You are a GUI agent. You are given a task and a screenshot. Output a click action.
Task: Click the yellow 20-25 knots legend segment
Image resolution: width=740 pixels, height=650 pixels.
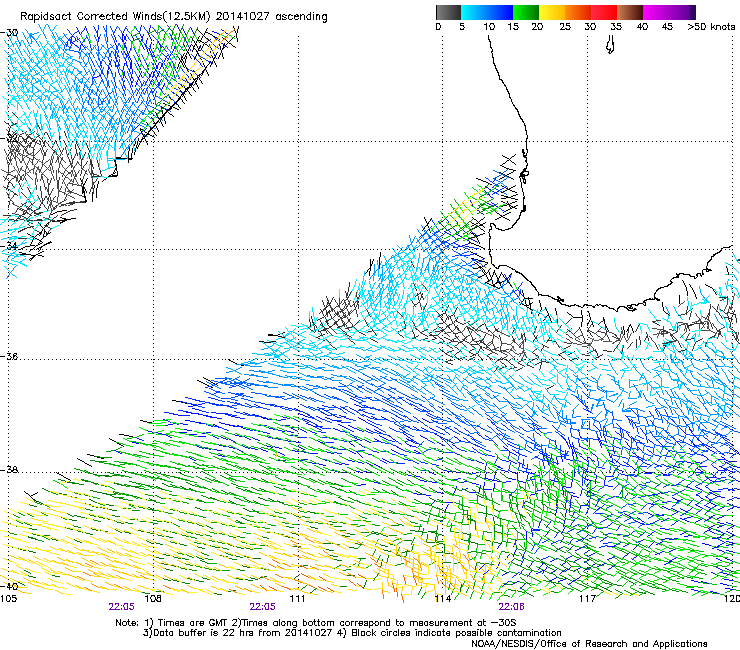(x=552, y=12)
